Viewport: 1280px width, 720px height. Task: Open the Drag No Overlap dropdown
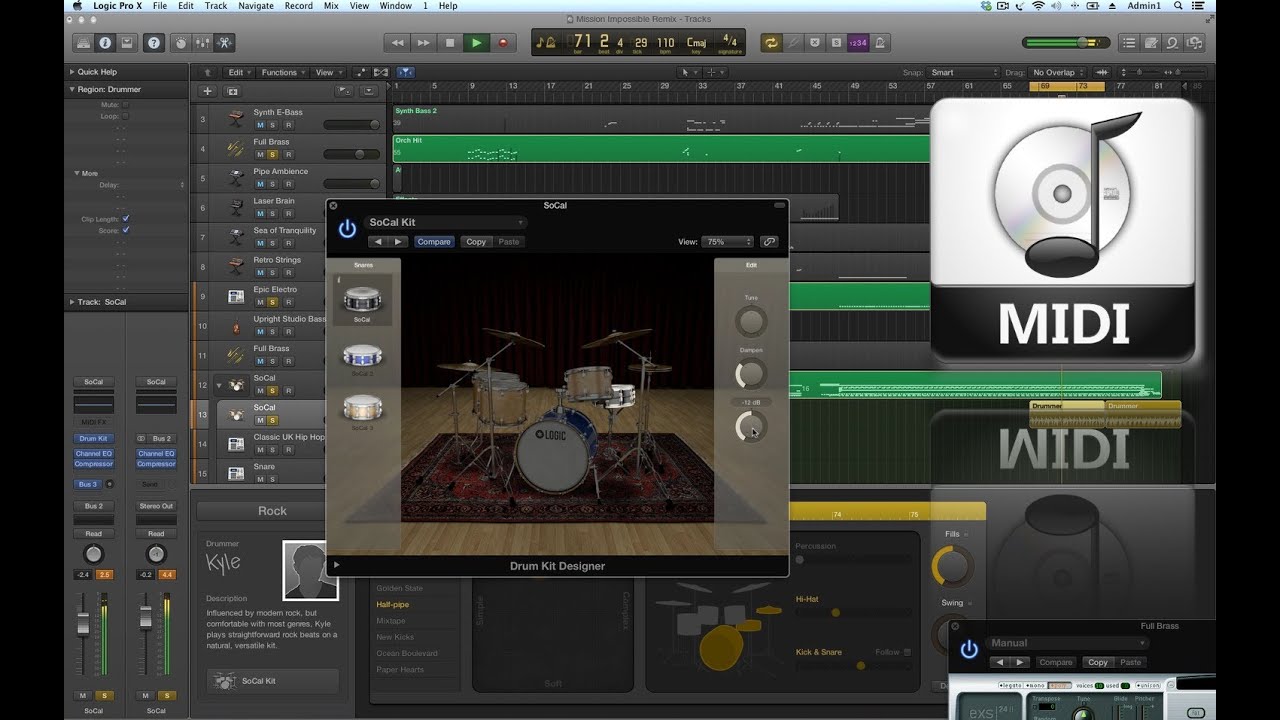click(1058, 72)
